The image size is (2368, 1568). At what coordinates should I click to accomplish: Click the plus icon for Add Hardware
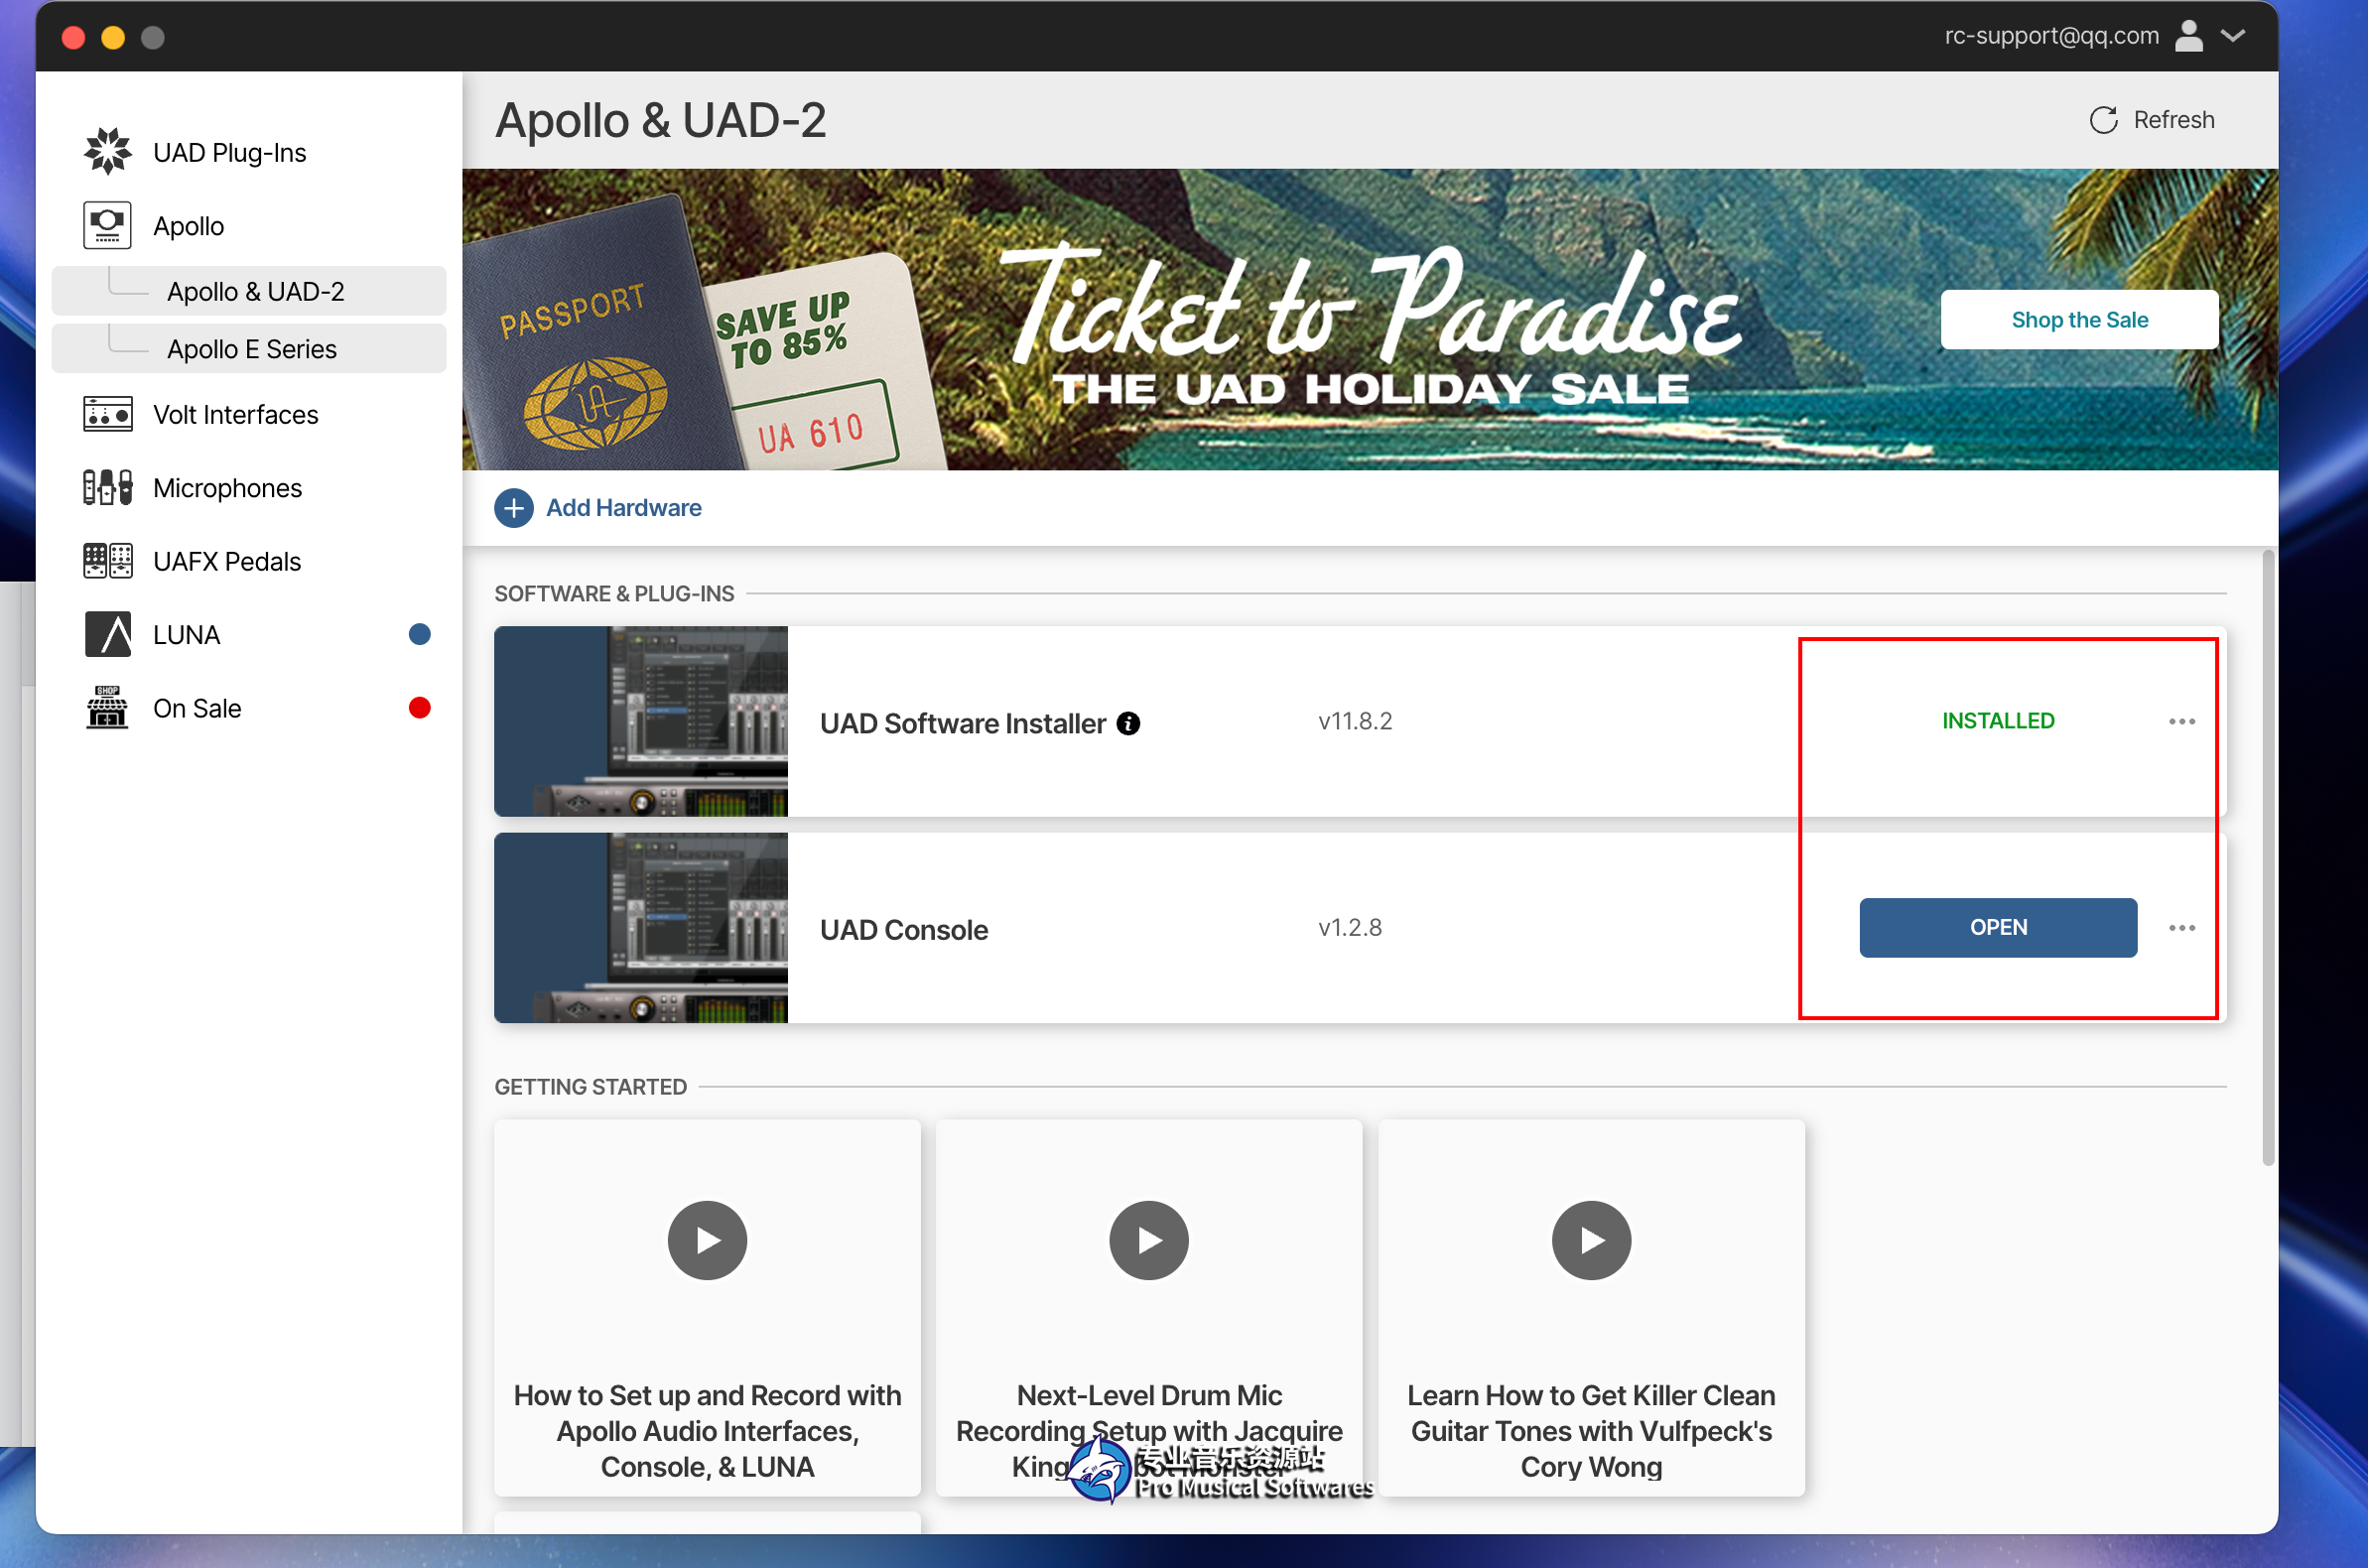pos(514,508)
